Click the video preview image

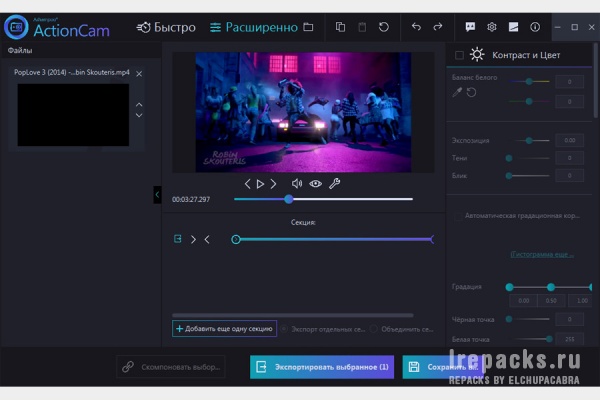303,112
